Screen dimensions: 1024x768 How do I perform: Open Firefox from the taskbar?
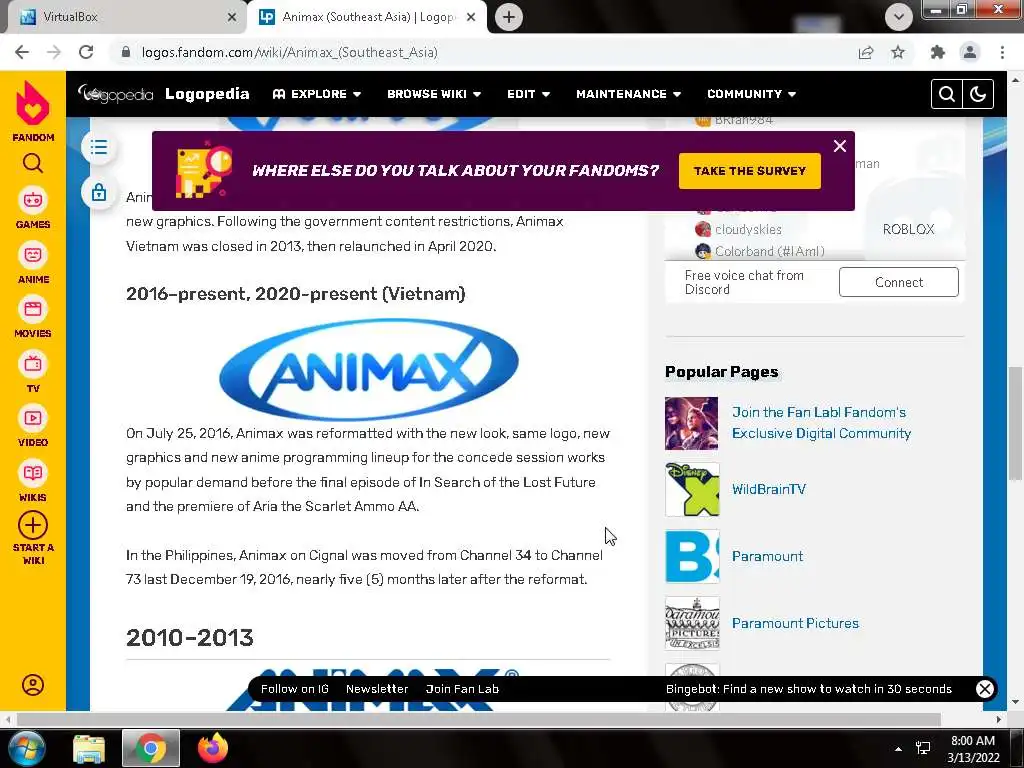click(x=213, y=748)
